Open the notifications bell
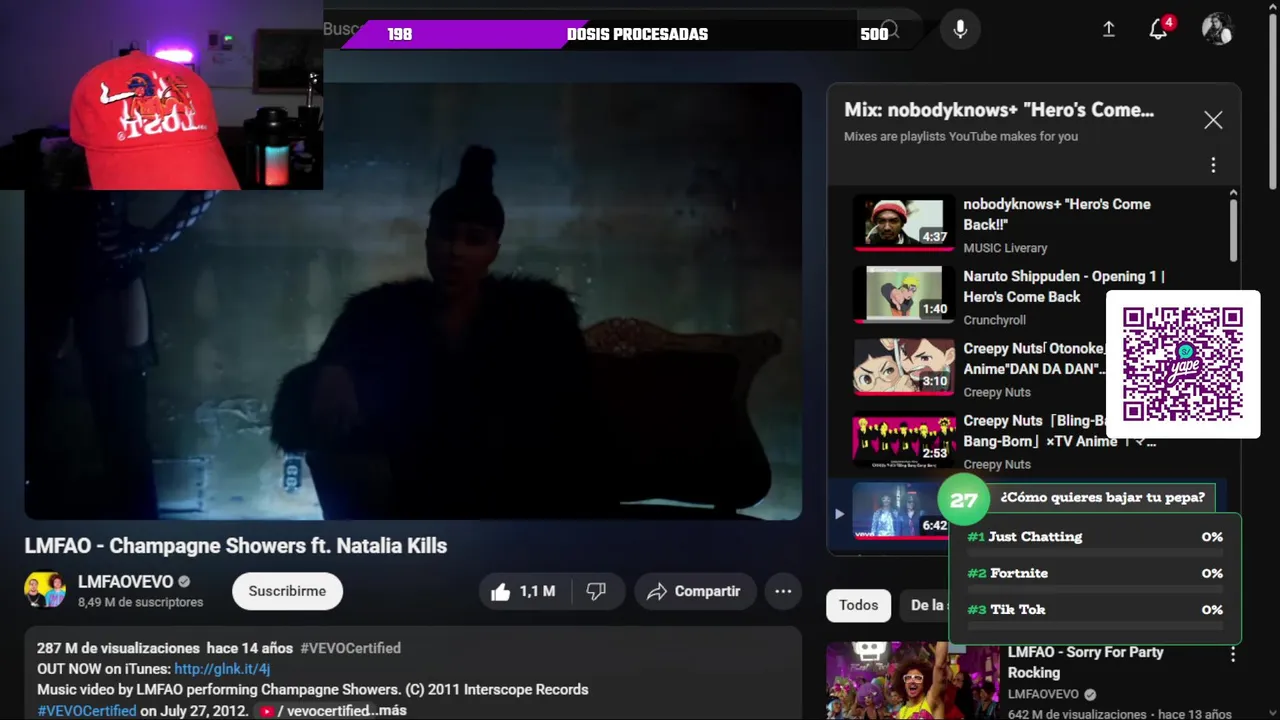 [x=1159, y=29]
